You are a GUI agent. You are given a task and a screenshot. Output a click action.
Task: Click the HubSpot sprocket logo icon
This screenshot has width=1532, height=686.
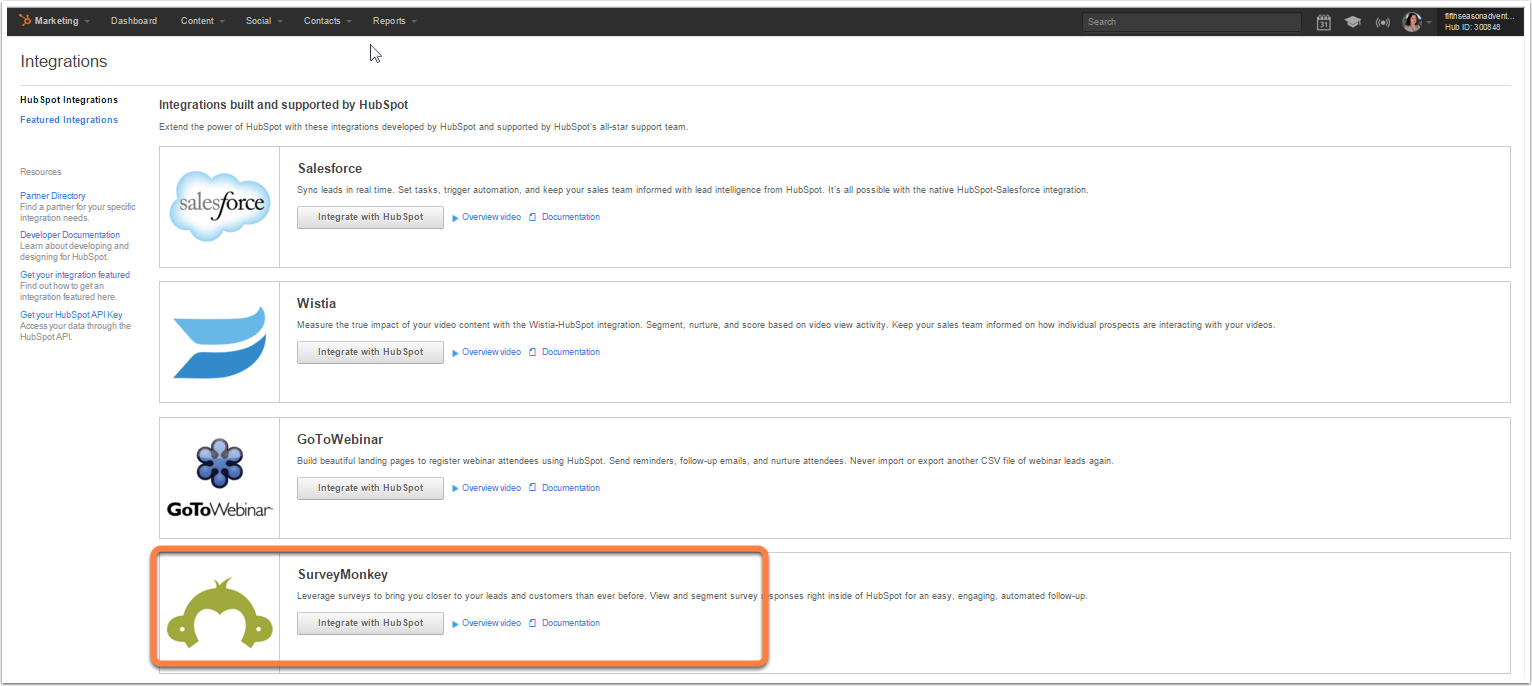[x=25, y=21]
